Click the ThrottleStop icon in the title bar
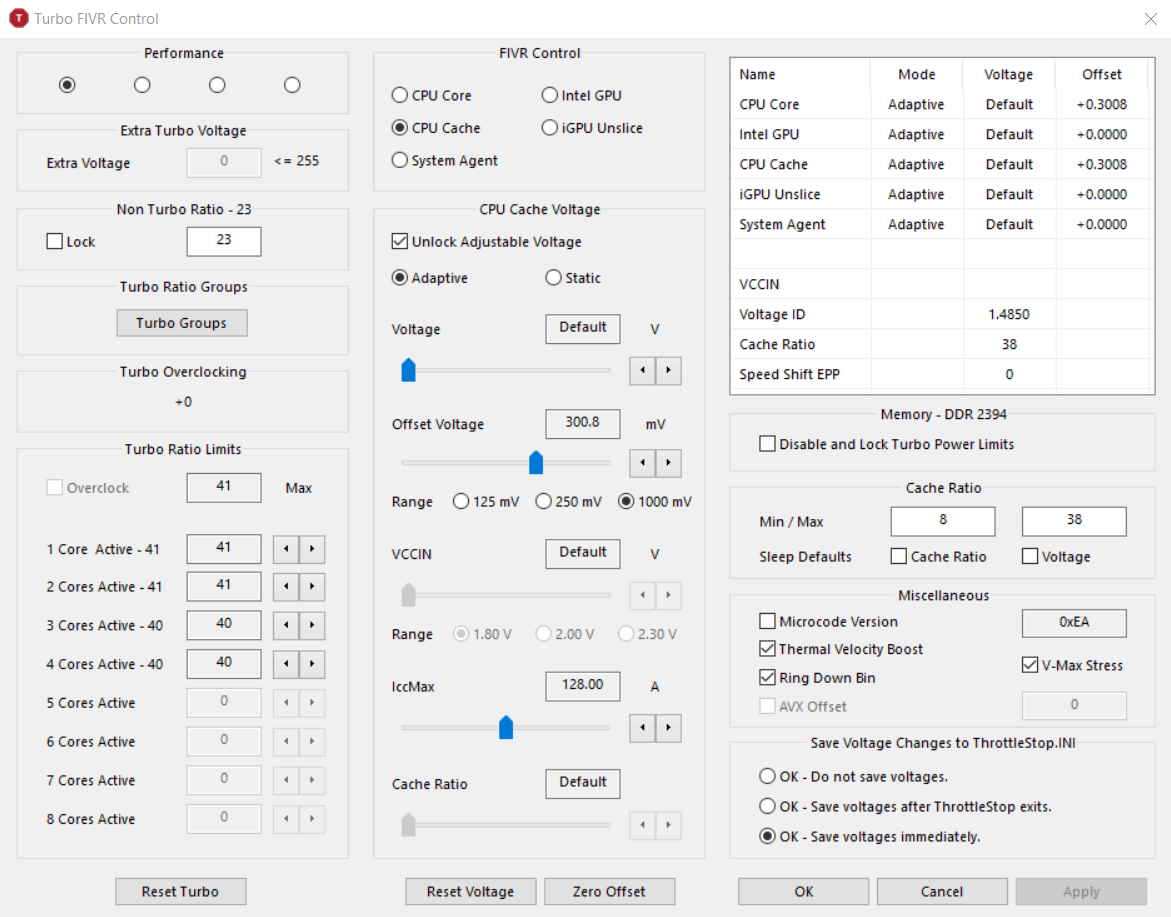Viewport: 1171px width, 917px height. tap(19, 18)
